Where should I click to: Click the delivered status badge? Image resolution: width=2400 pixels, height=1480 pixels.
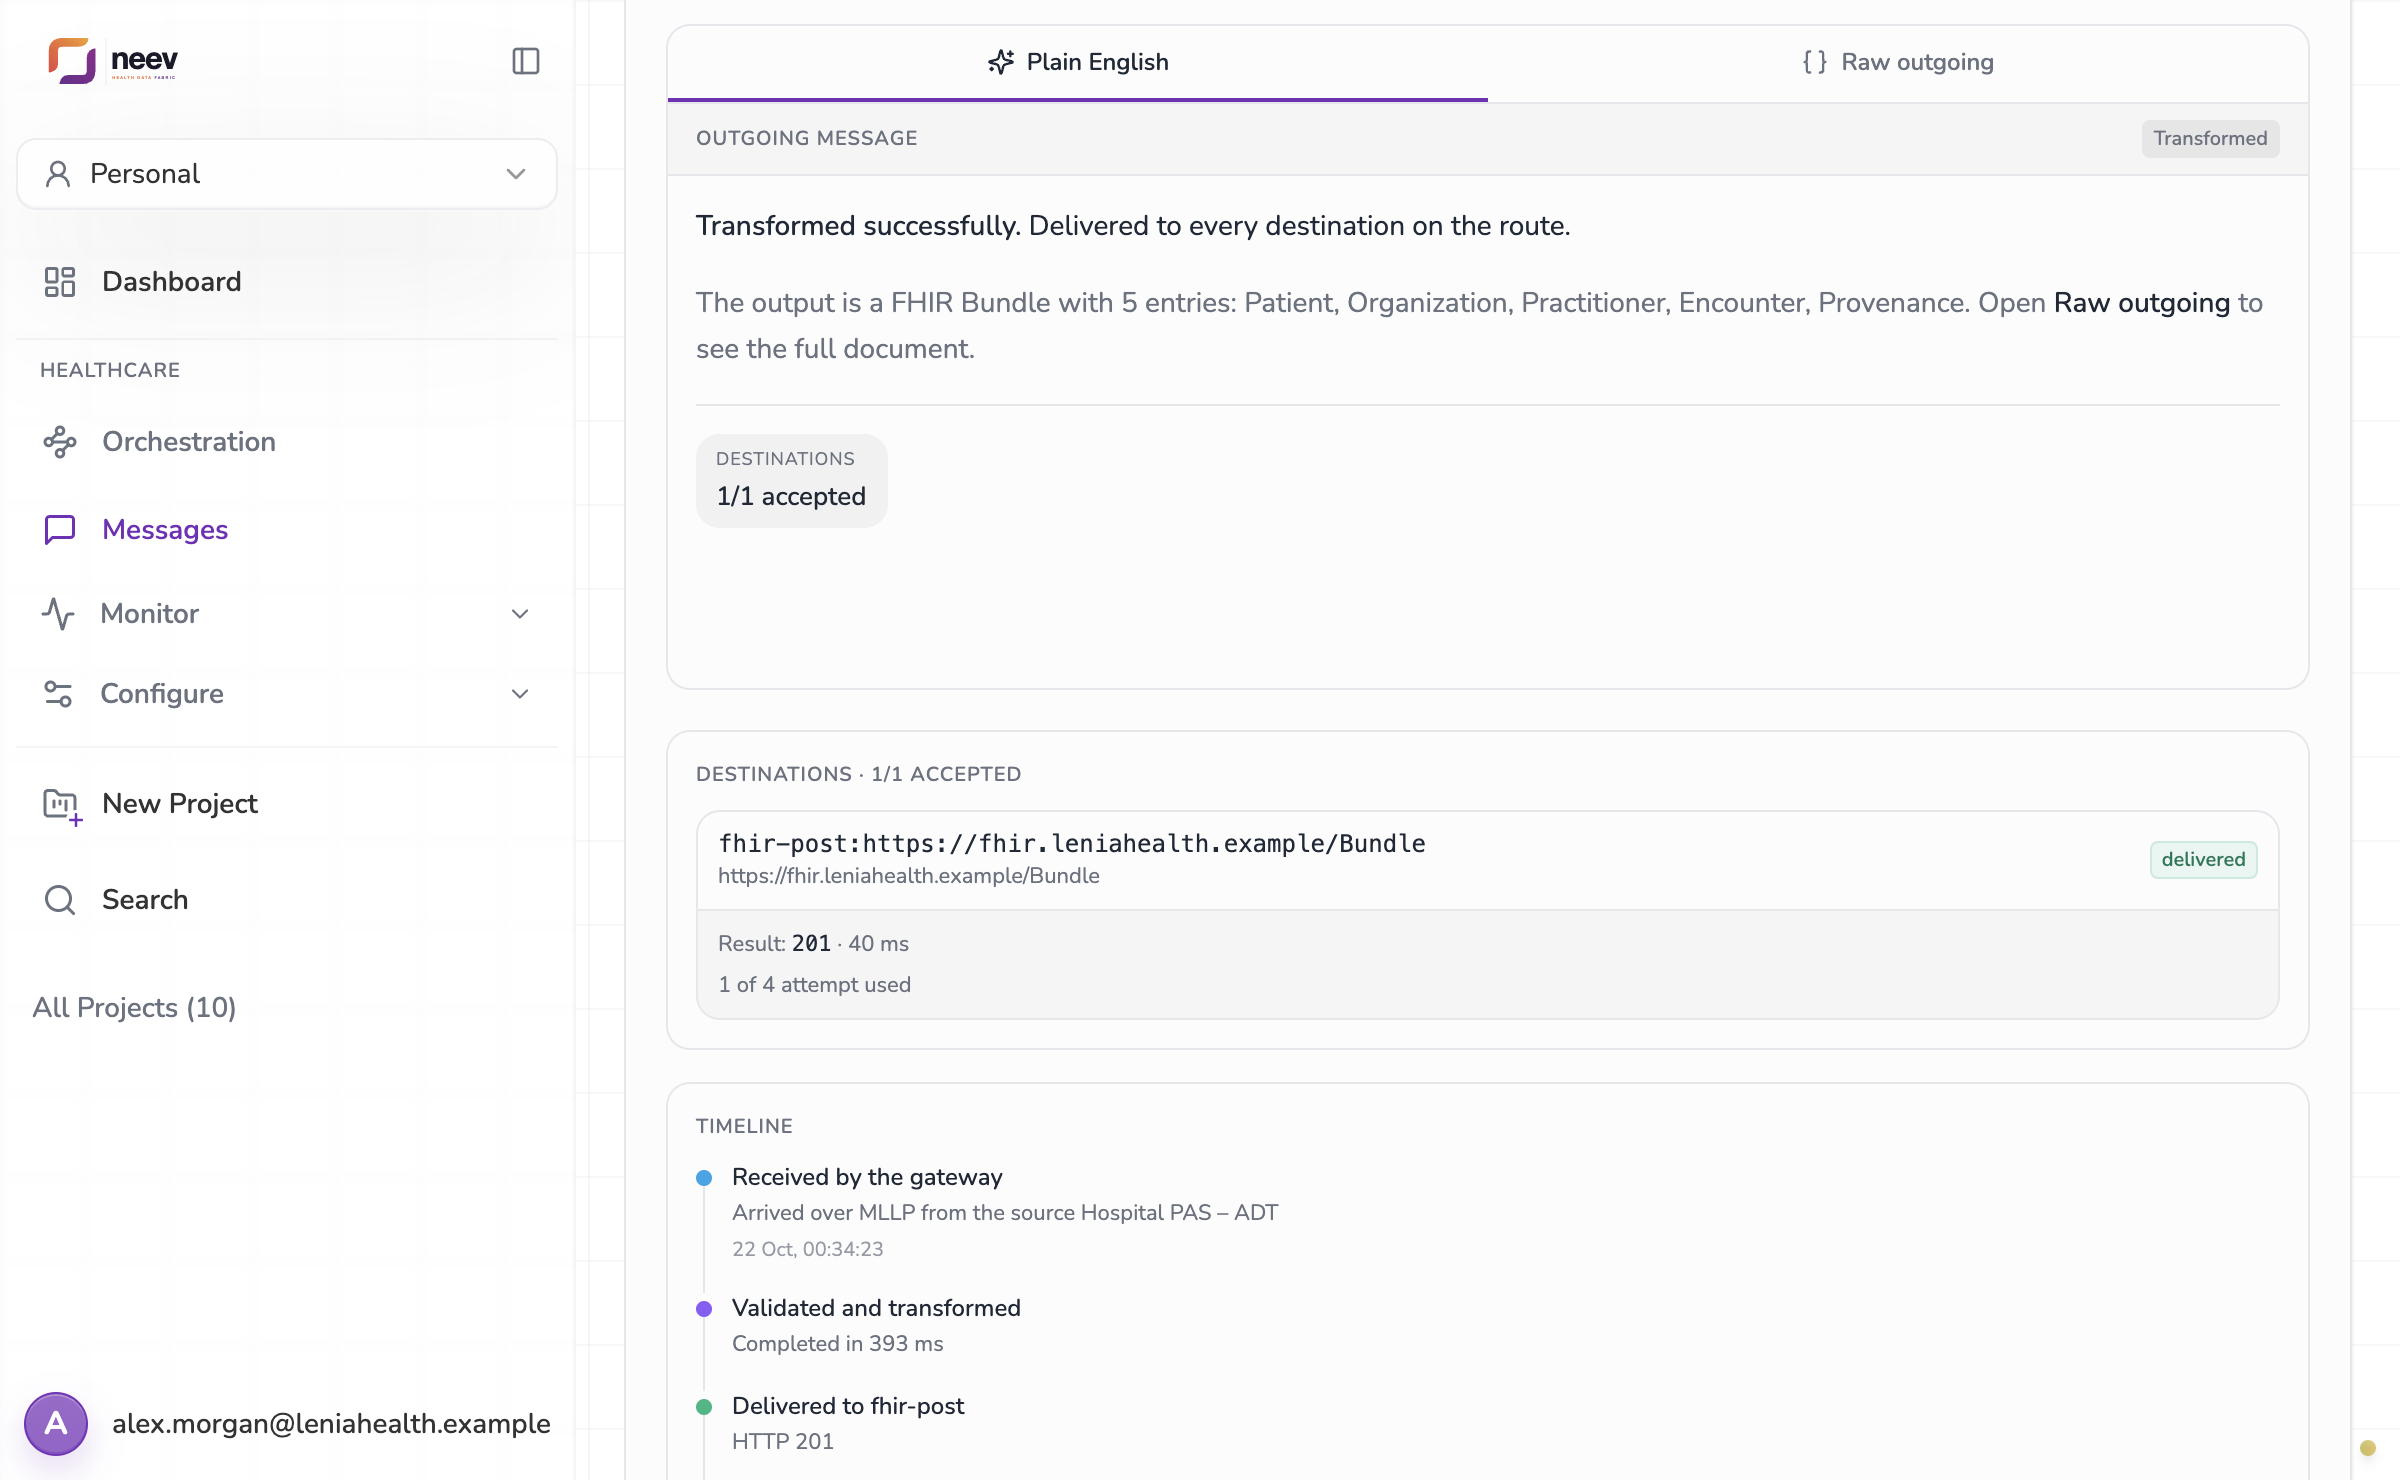2203,860
